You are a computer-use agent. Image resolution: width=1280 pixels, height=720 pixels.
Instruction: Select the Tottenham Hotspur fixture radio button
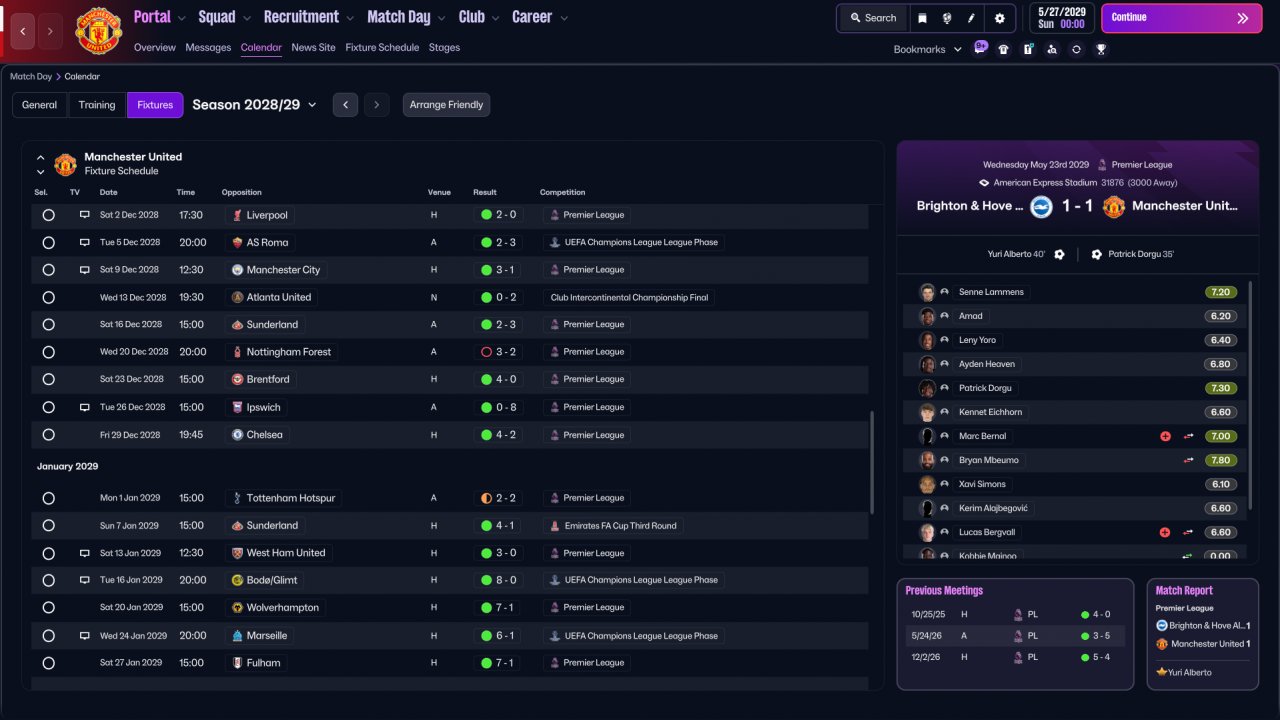pyautogui.click(x=48, y=498)
